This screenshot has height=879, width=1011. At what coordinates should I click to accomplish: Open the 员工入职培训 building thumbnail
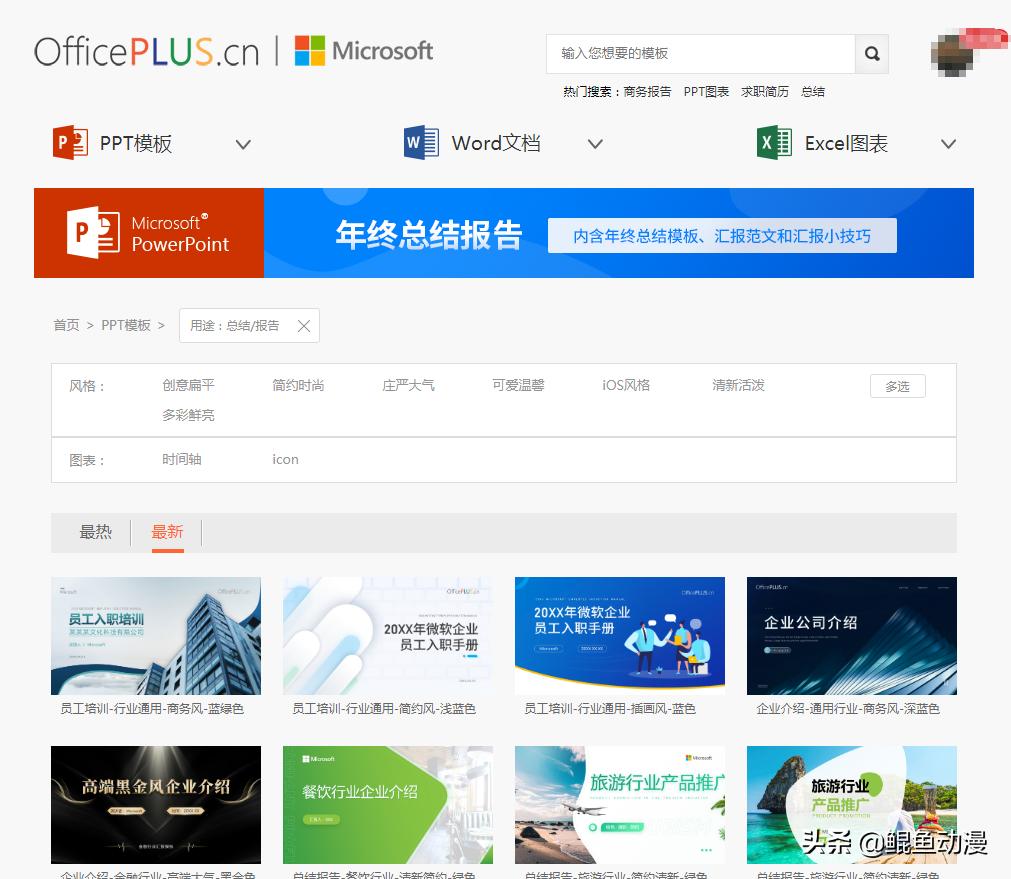[x=156, y=636]
